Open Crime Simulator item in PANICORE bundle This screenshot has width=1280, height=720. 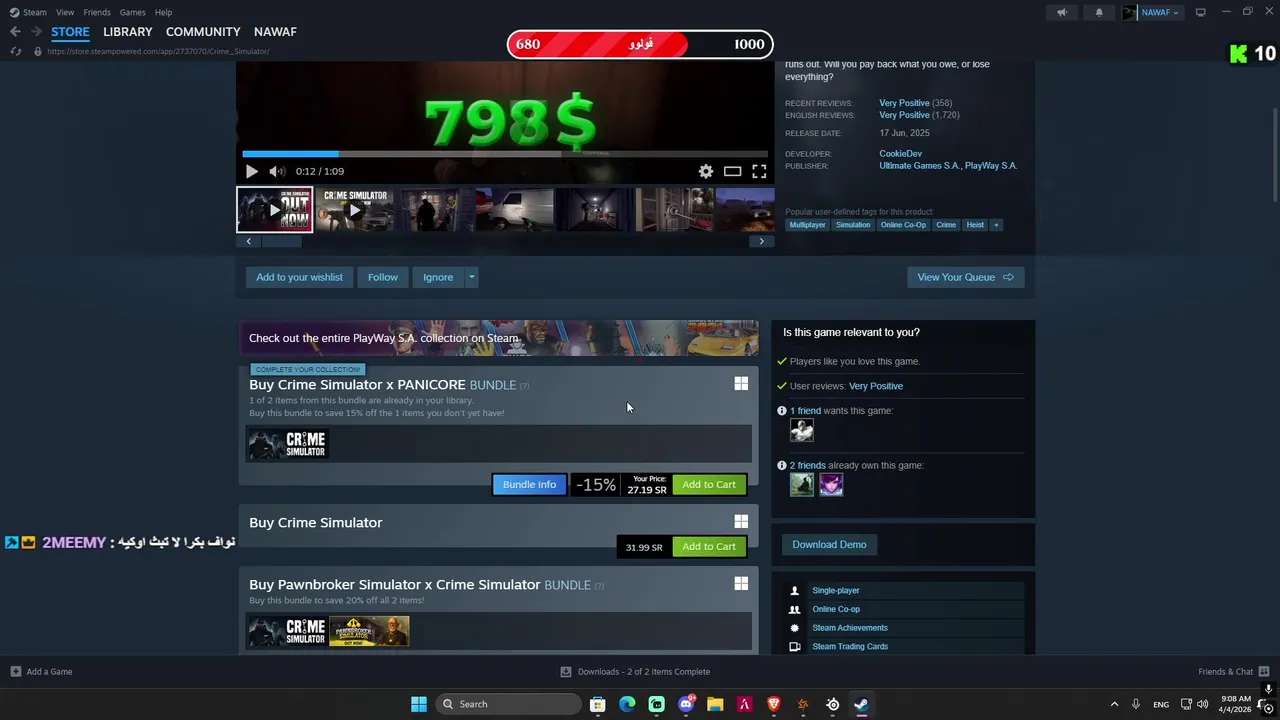288,444
